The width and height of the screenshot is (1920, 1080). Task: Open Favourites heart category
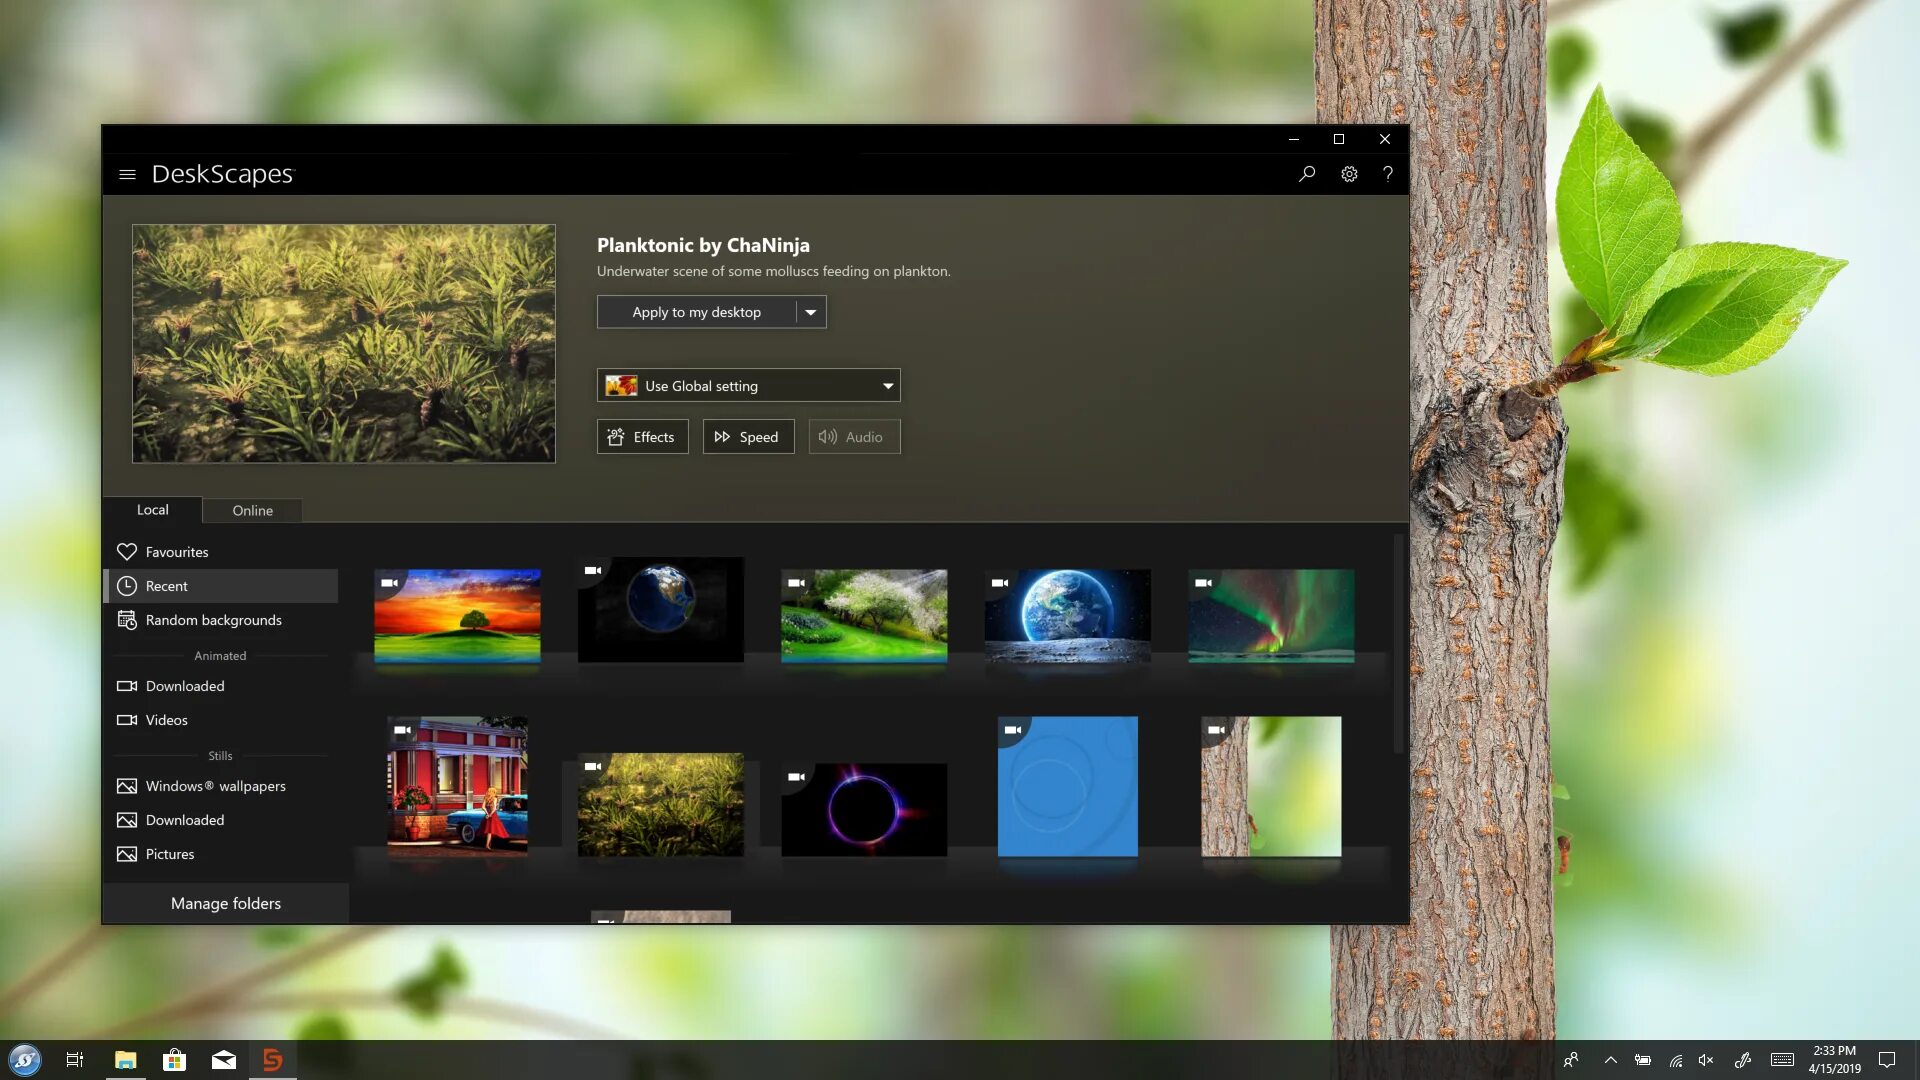coord(176,552)
